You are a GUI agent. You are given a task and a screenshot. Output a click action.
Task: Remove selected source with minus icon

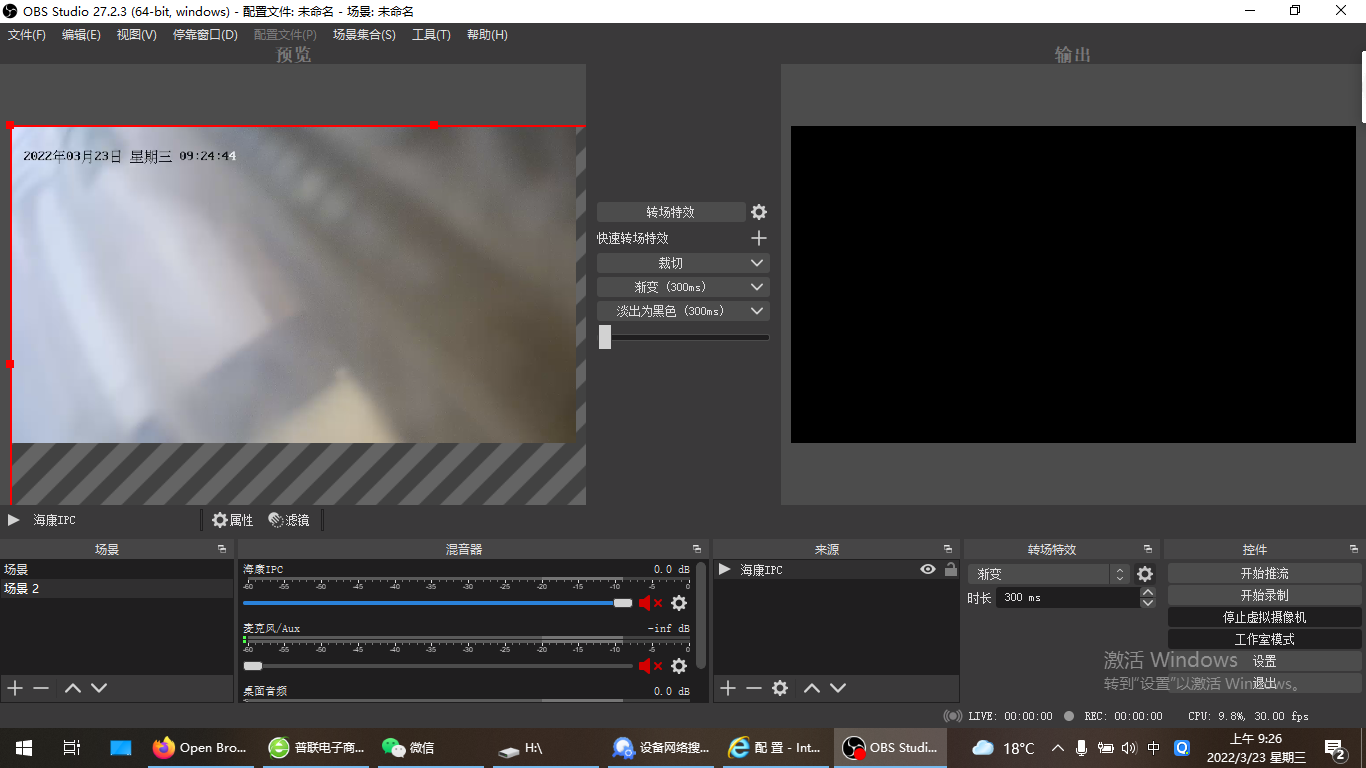[x=754, y=688]
